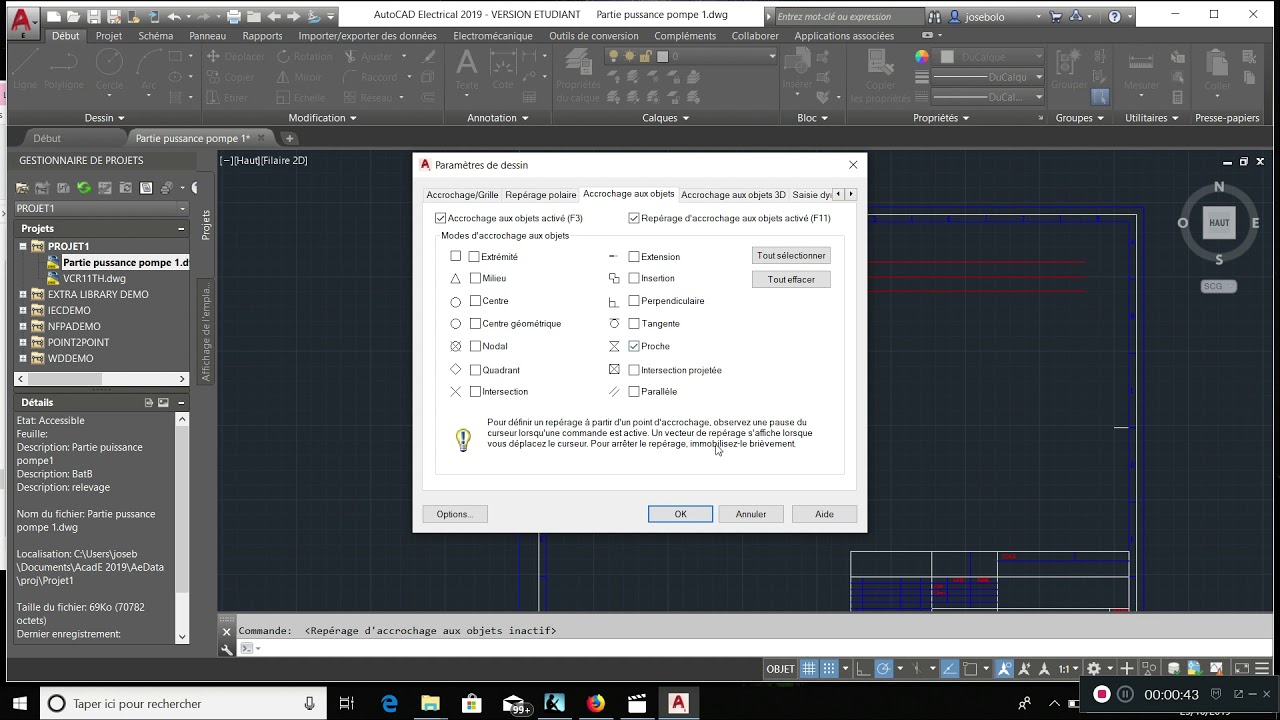Confirm the dialog with OK

pos(680,514)
